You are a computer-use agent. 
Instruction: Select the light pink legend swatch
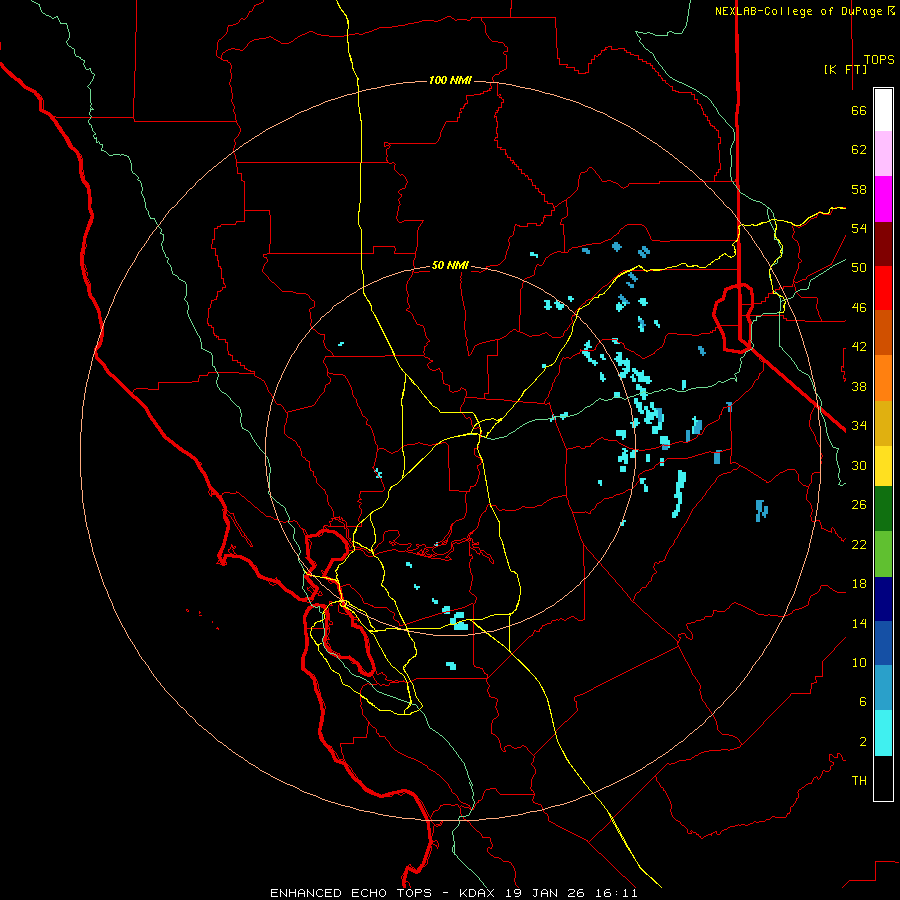click(883, 154)
